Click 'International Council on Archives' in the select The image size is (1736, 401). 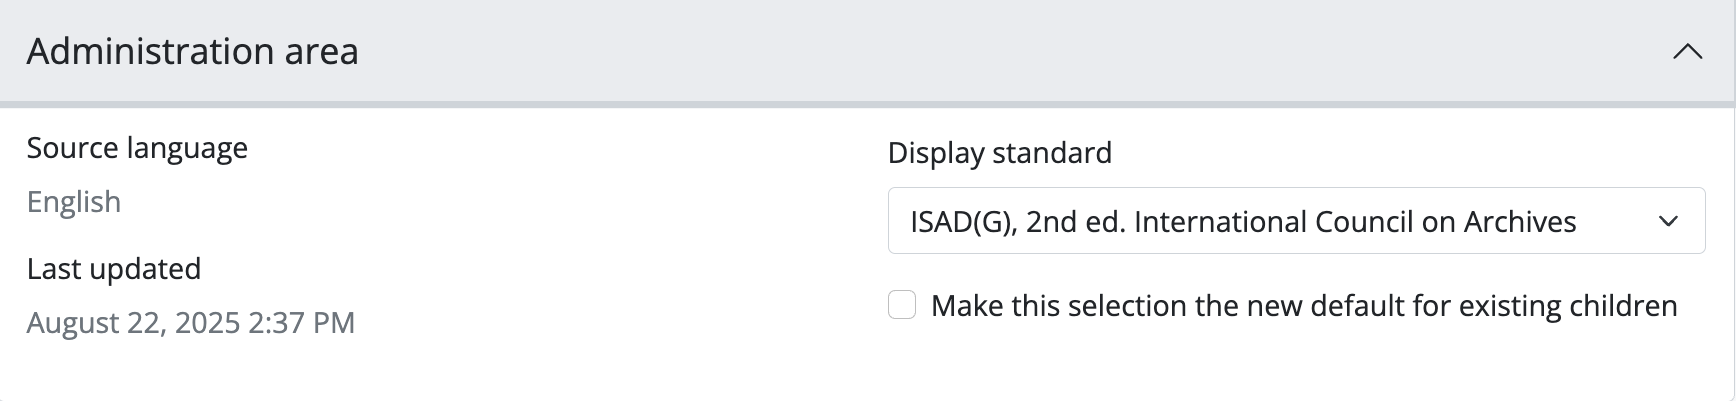[1355, 221]
